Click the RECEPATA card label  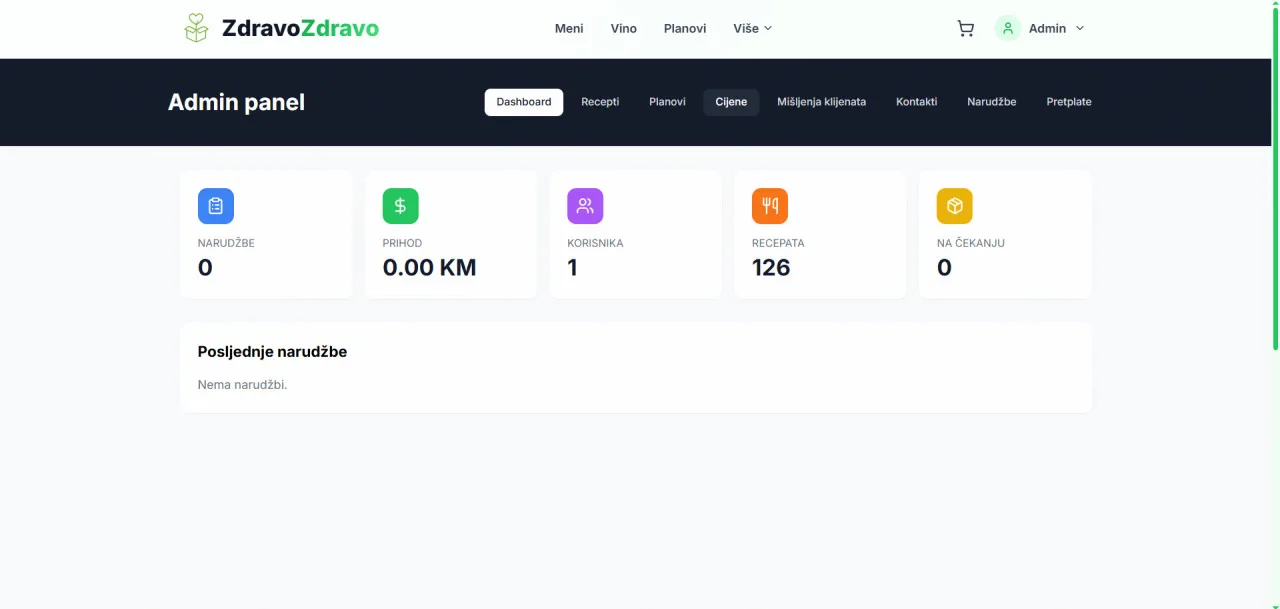tap(778, 243)
